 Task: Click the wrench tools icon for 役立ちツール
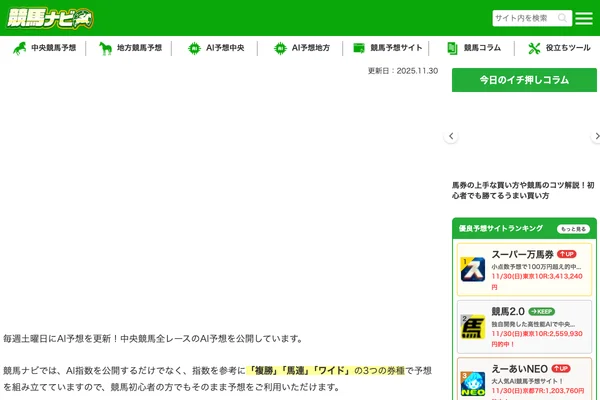pos(534,48)
